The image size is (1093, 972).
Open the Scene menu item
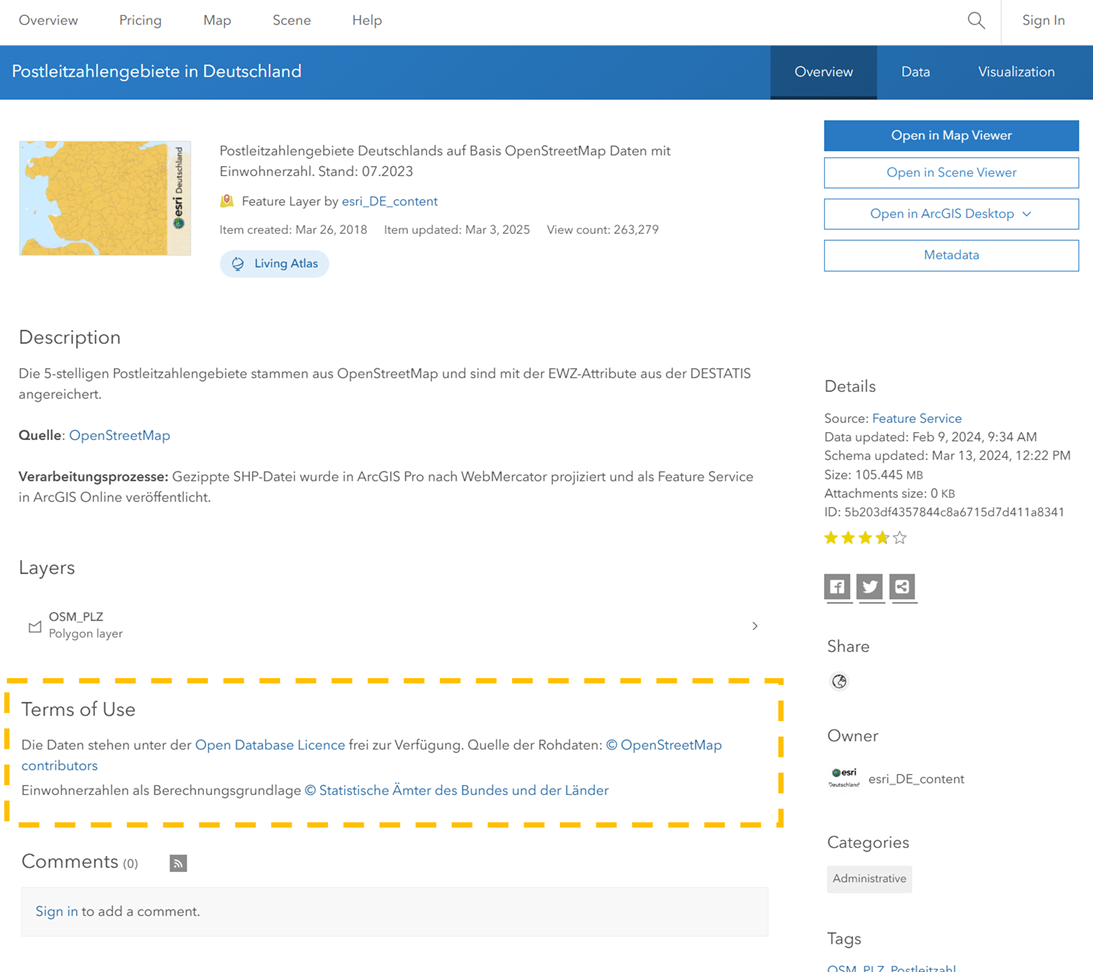point(291,20)
